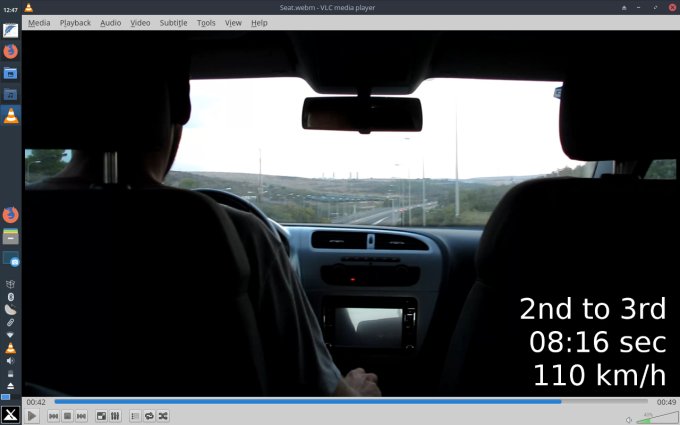
Task: Adjust the volume slider
Action: tap(657, 418)
